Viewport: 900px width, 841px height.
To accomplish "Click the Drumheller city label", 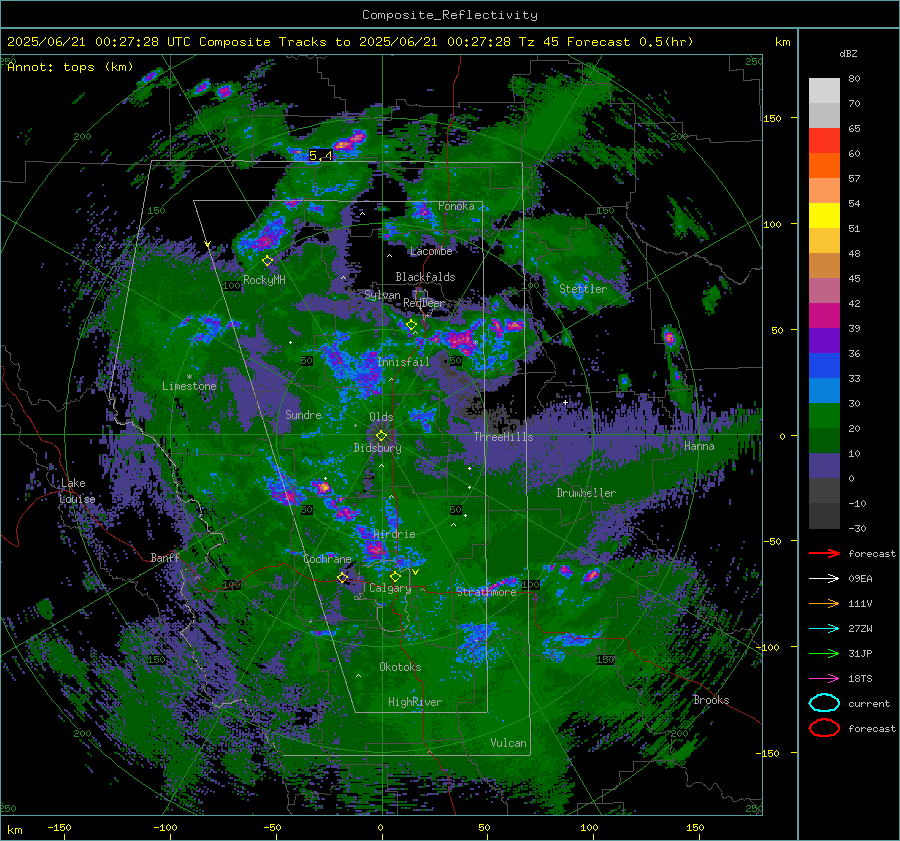I will click(586, 493).
